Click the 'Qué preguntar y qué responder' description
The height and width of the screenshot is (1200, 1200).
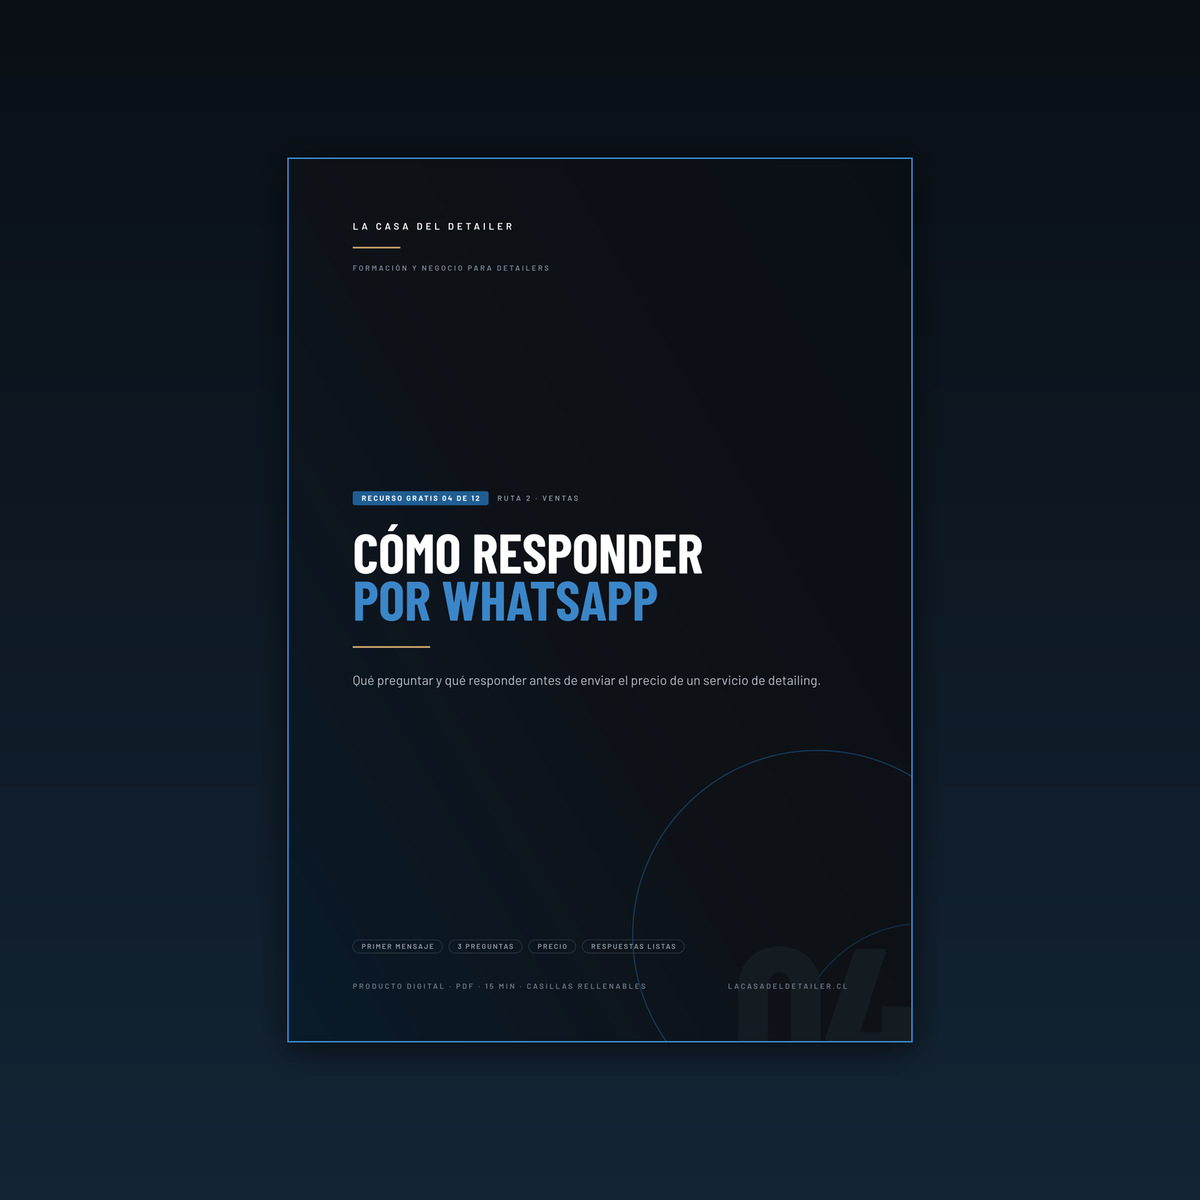586,681
